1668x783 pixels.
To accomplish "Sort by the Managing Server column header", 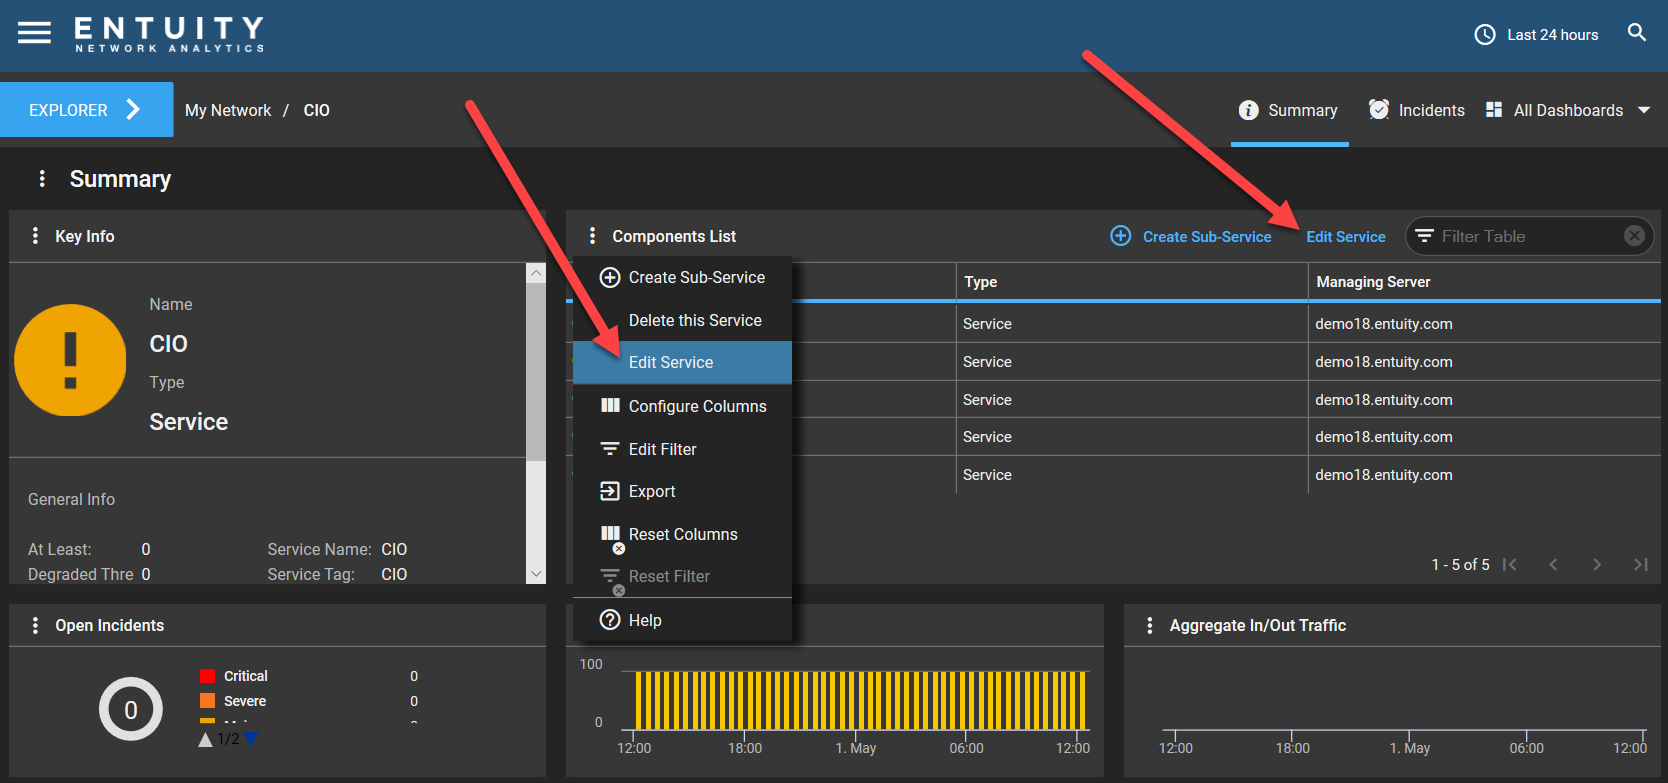I will [x=1484, y=282].
